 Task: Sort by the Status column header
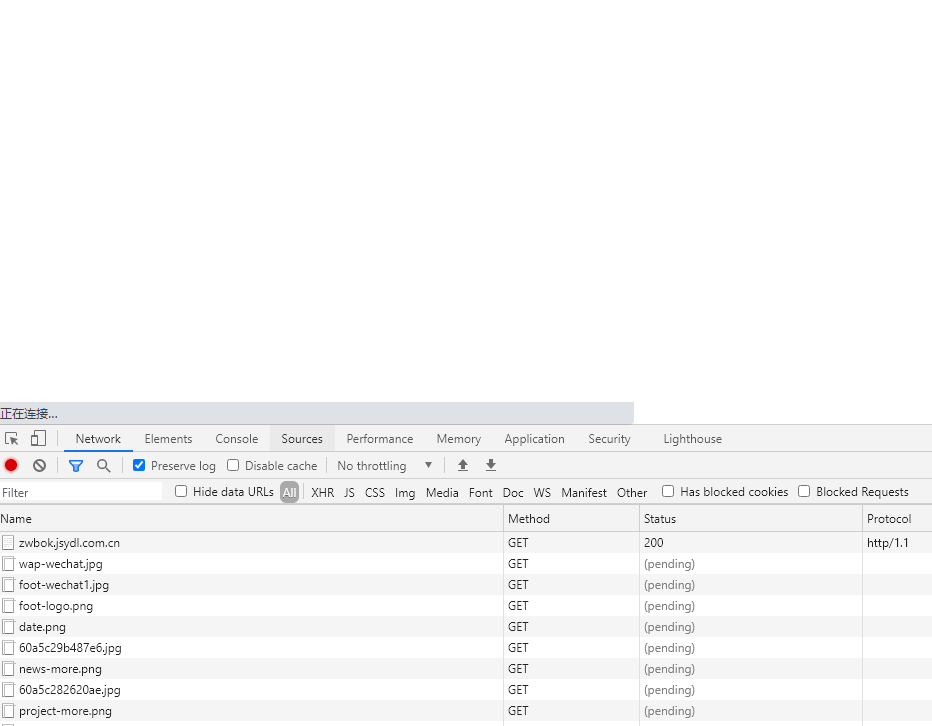[660, 519]
